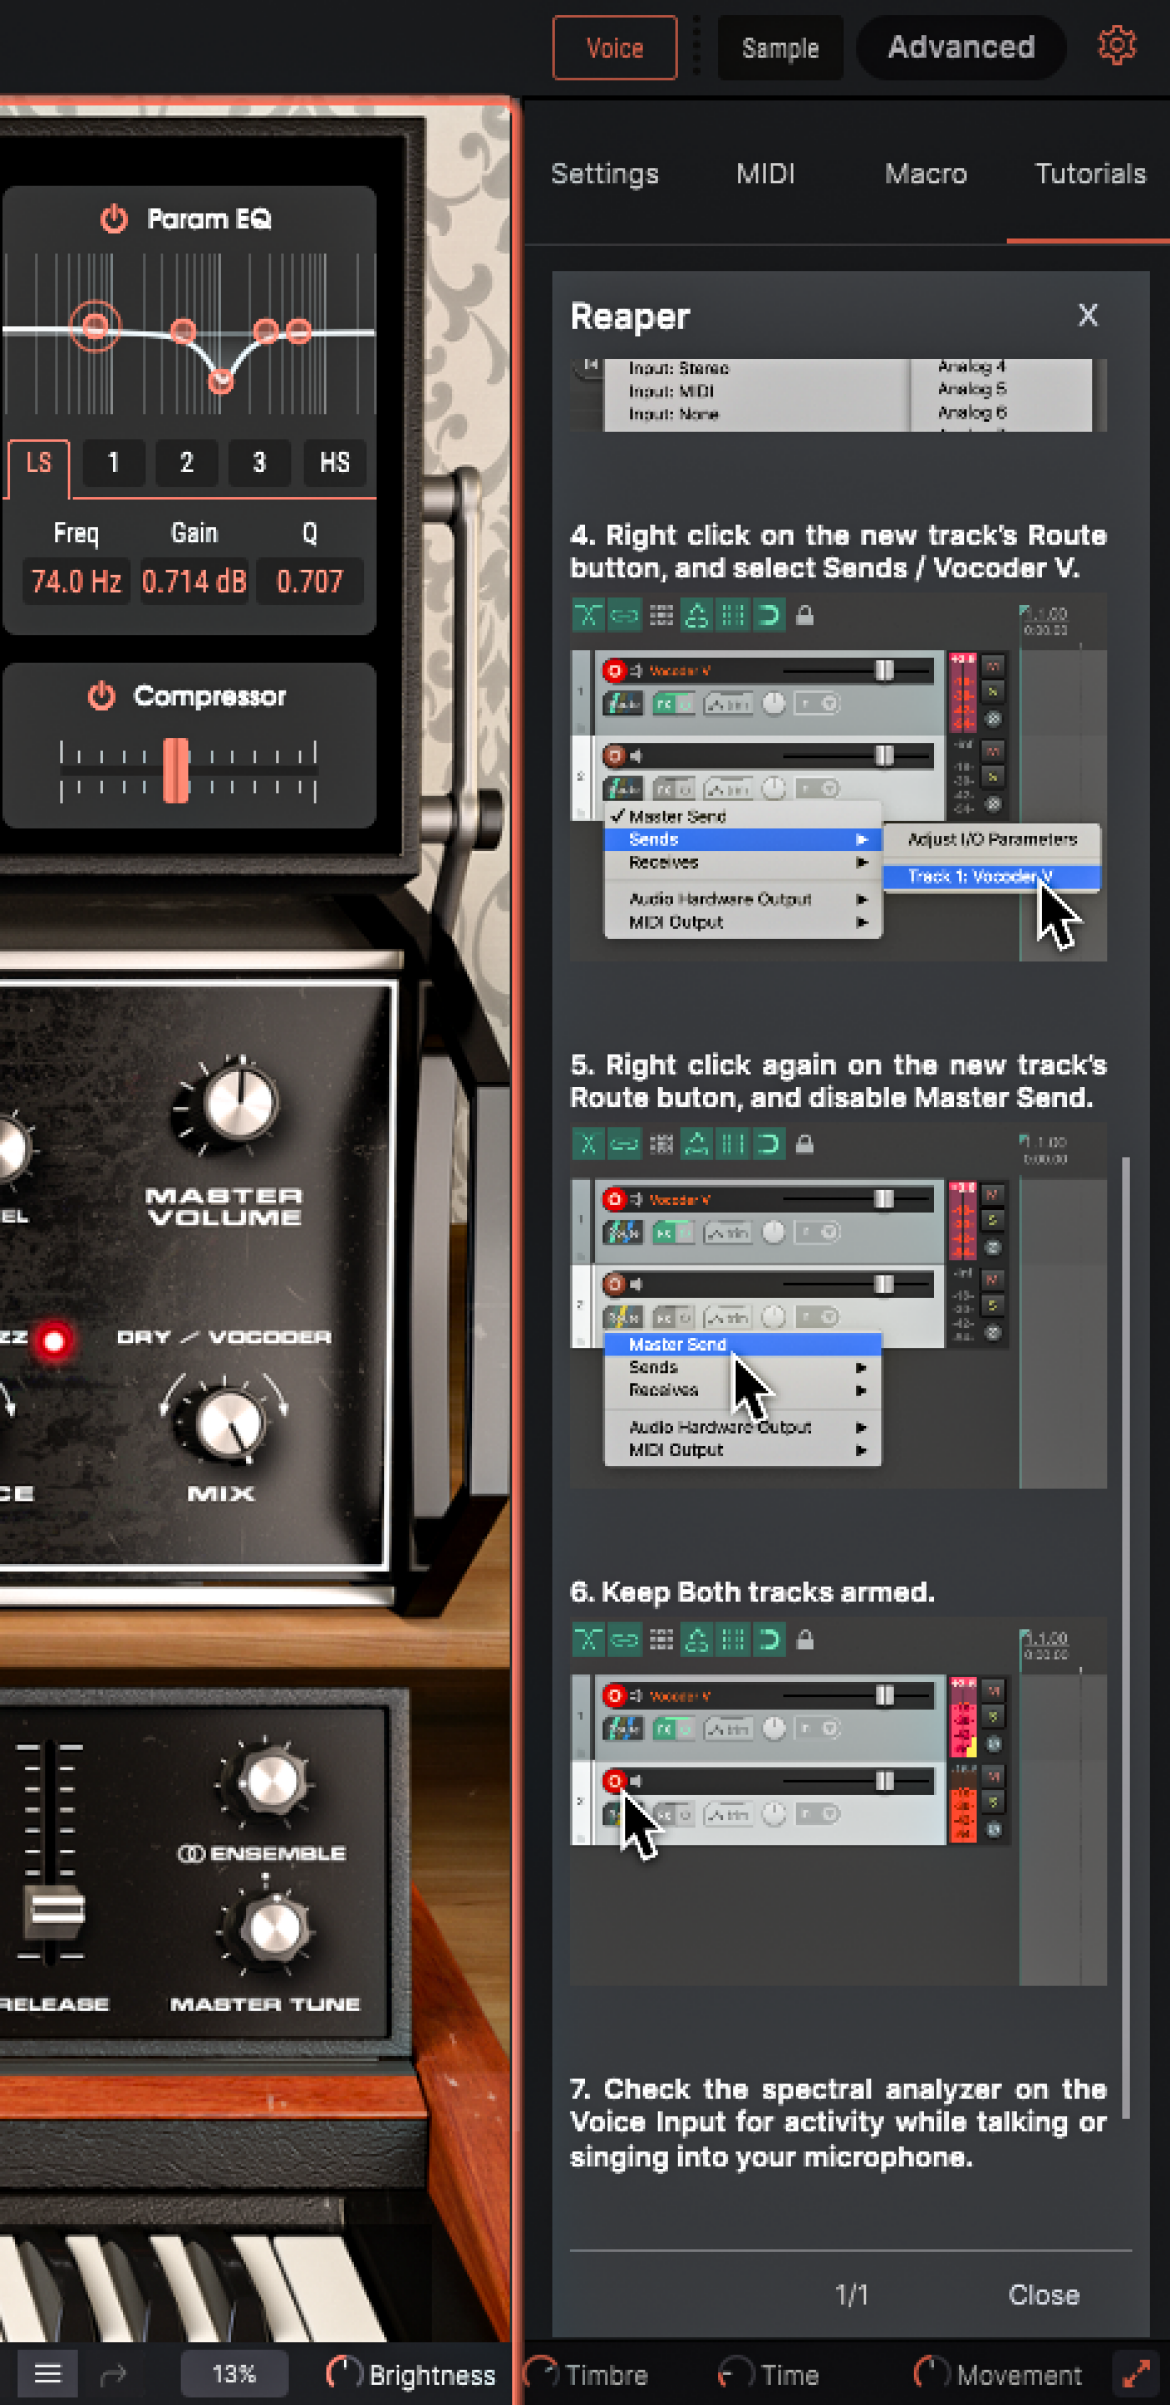Open the gear settings icon
1170x2405 pixels.
[x=1117, y=46]
